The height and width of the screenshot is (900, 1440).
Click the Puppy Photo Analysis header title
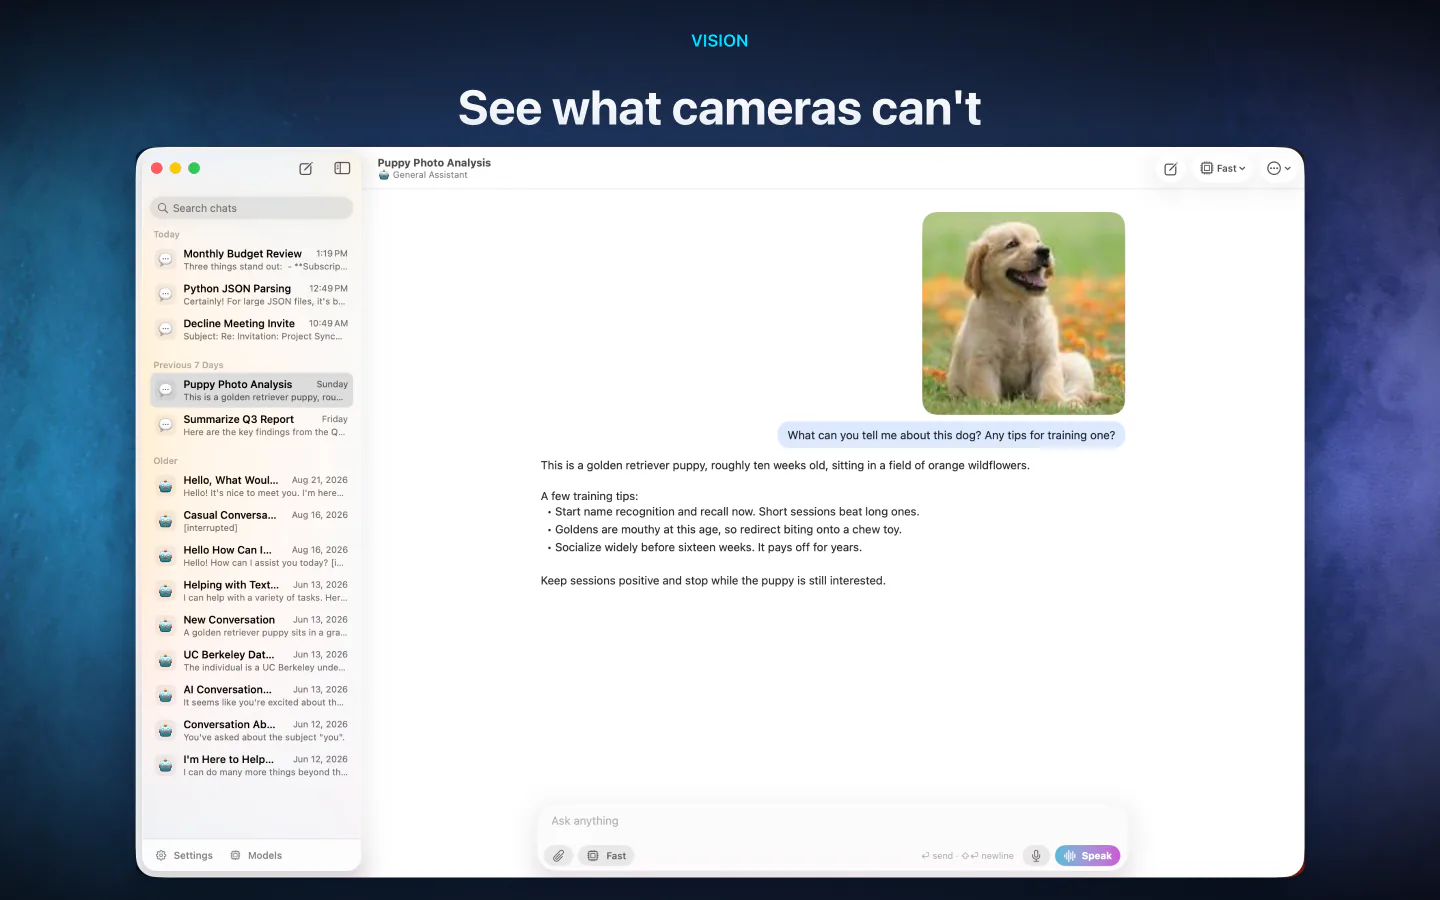(x=434, y=163)
